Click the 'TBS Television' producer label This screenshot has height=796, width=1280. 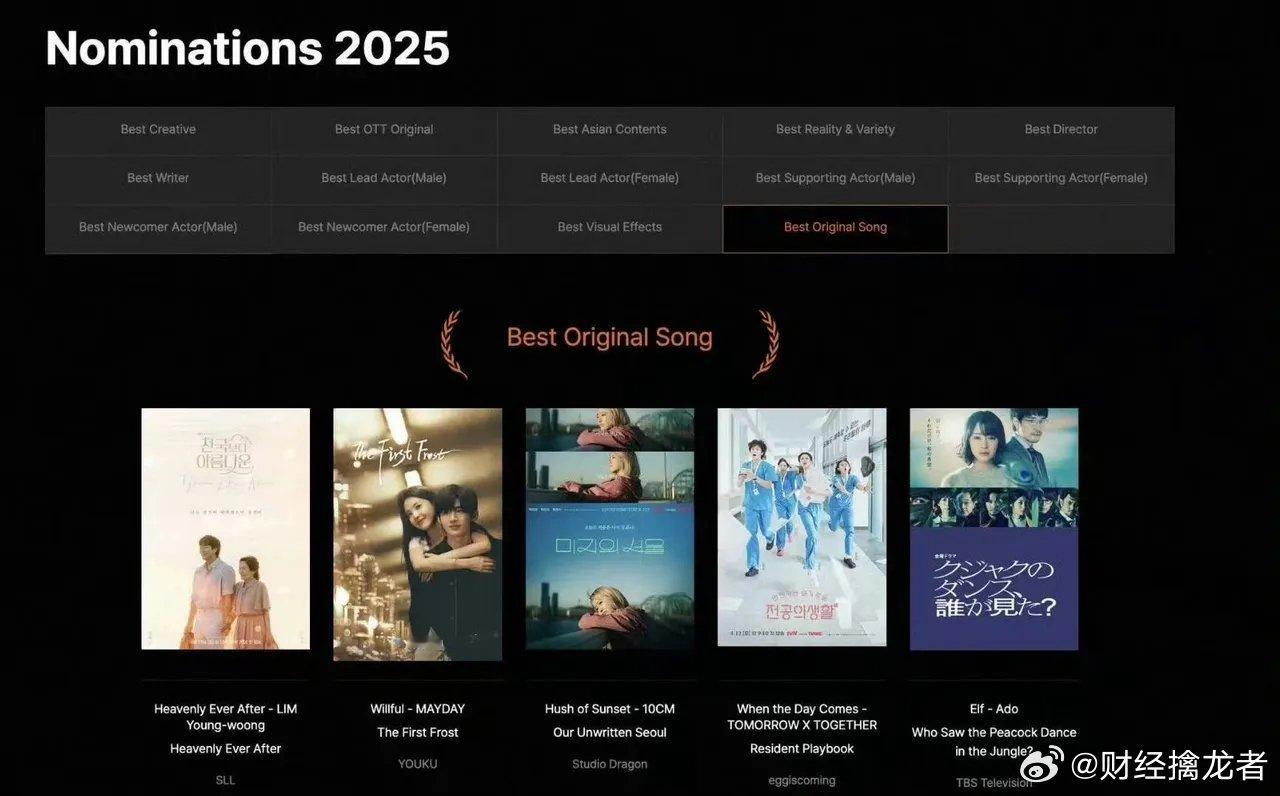[994, 783]
